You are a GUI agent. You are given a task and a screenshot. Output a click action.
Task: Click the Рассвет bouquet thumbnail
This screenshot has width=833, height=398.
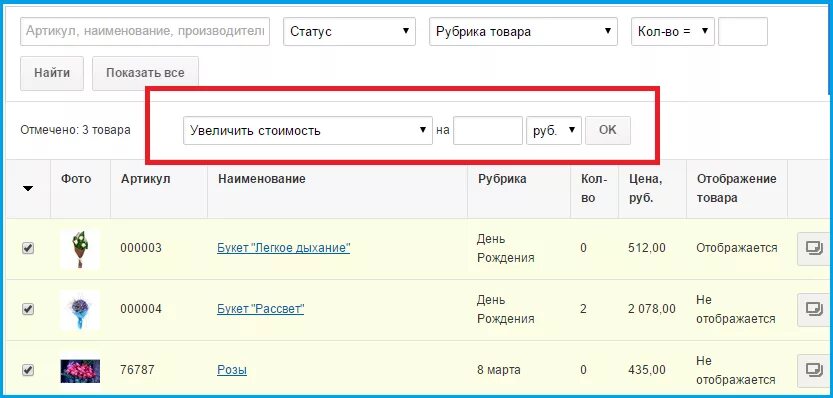pos(80,309)
